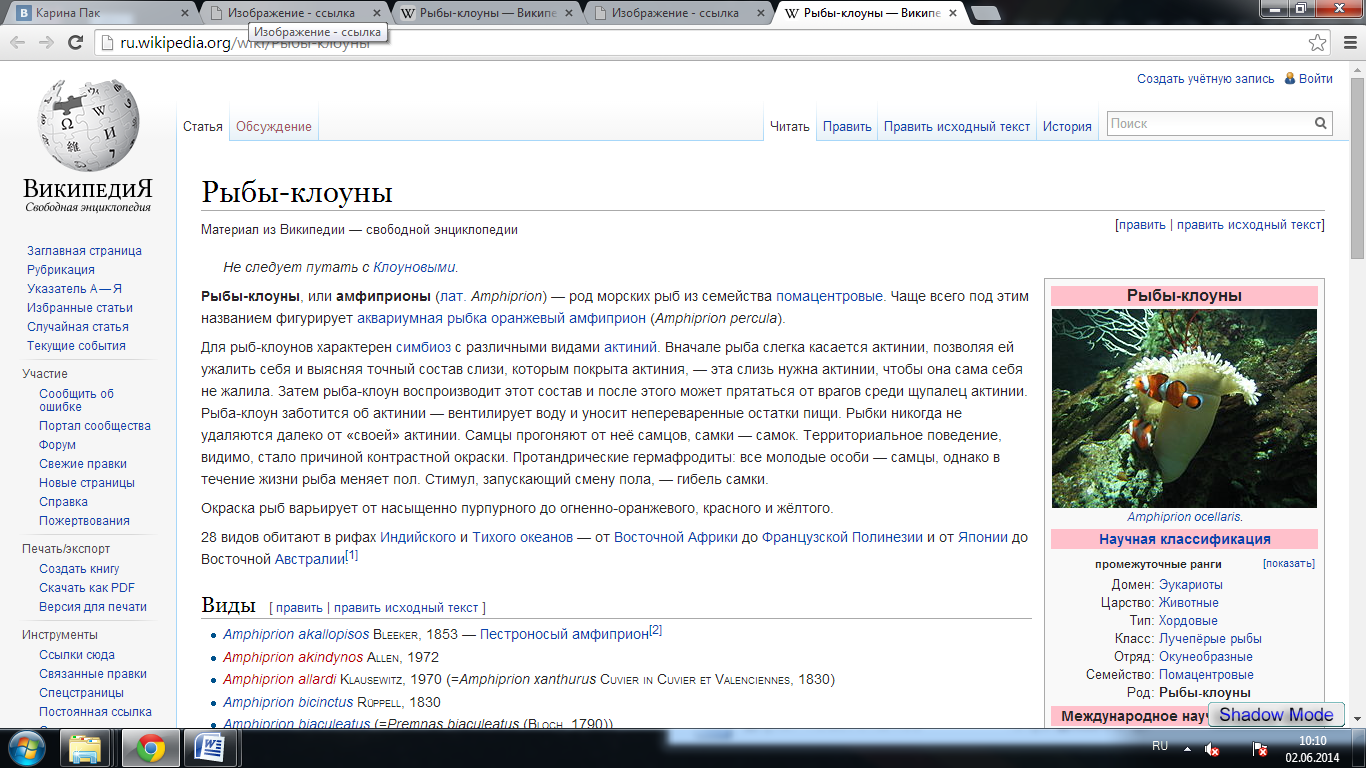Click the Chrome taskbar icon
The image size is (1366, 768).
pos(151,748)
